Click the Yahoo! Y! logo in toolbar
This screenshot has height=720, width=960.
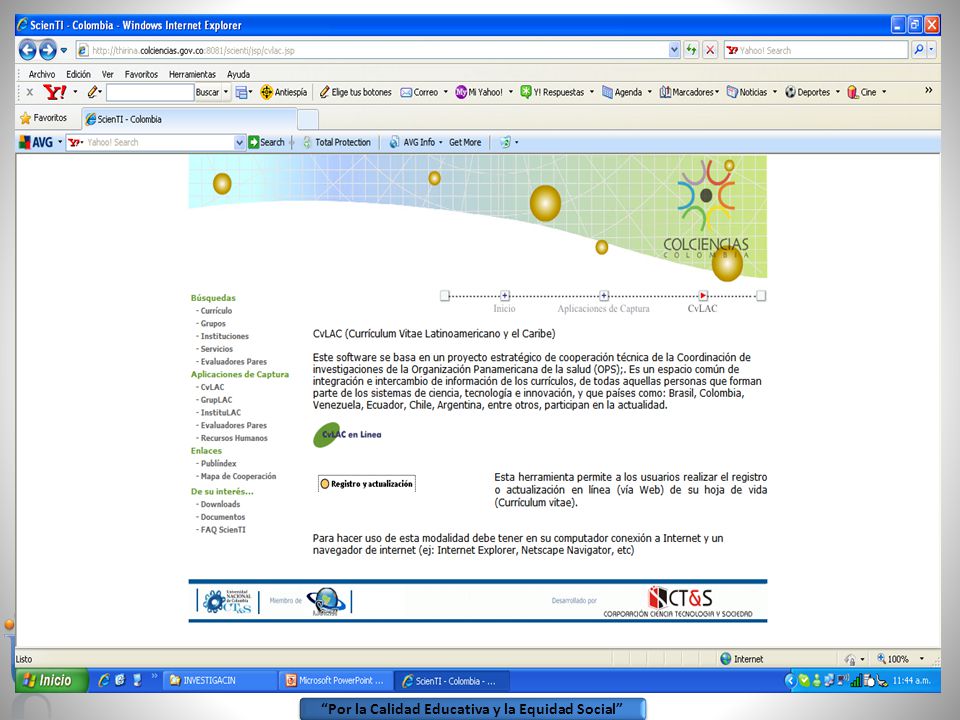coord(54,92)
